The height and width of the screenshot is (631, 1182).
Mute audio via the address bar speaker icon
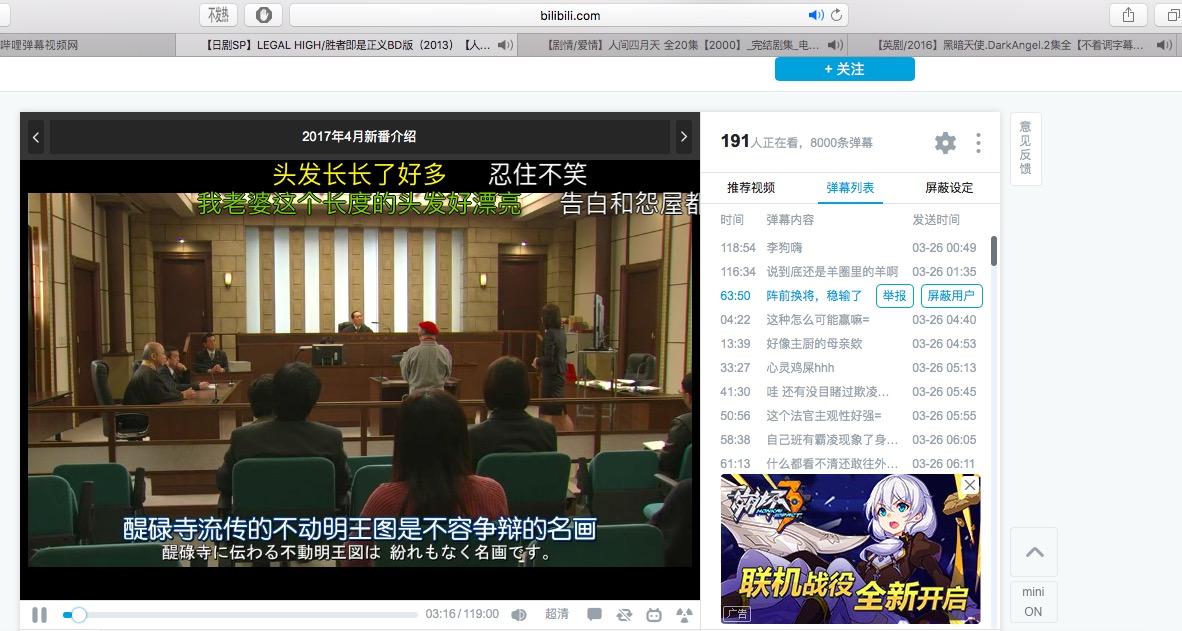[816, 15]
